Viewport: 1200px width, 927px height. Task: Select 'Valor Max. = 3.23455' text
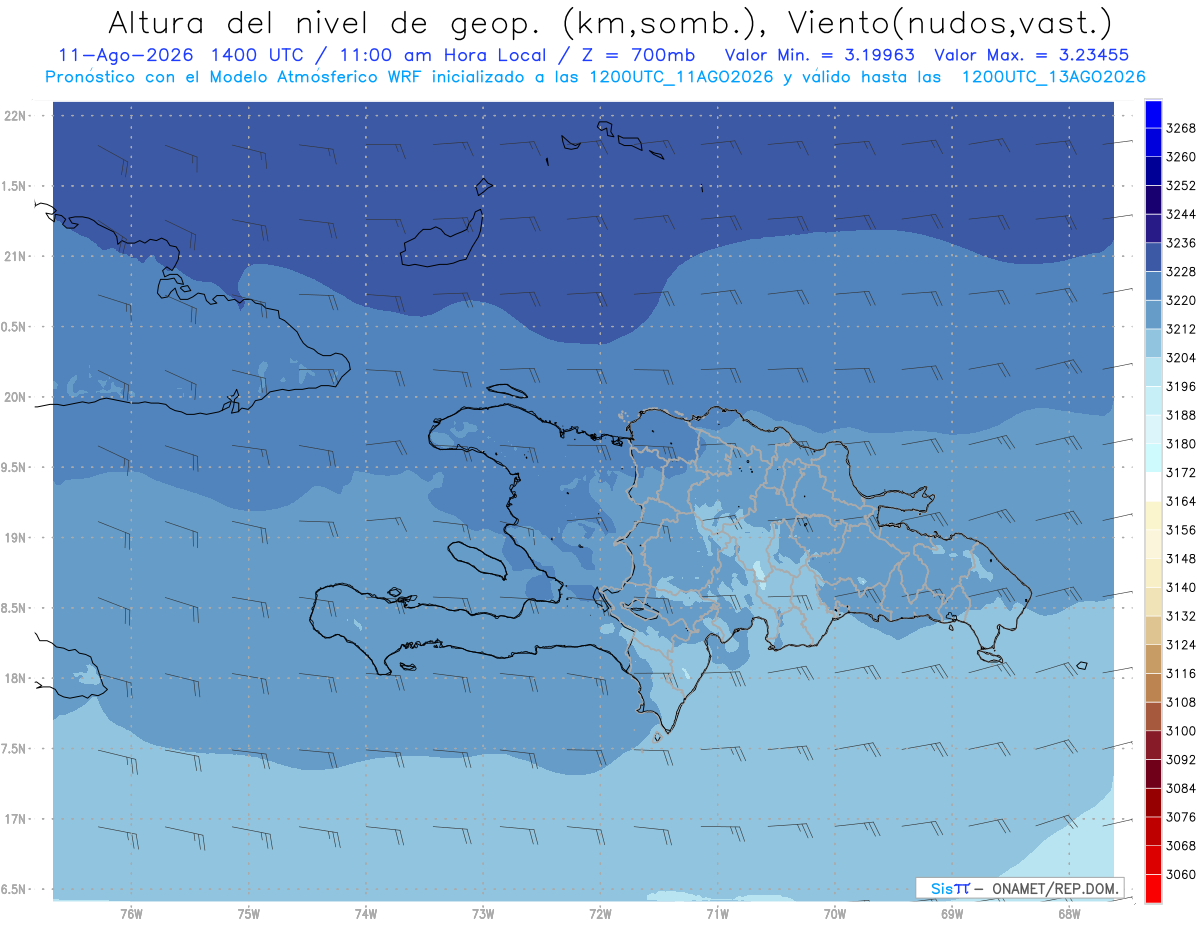coord(1031,56)
